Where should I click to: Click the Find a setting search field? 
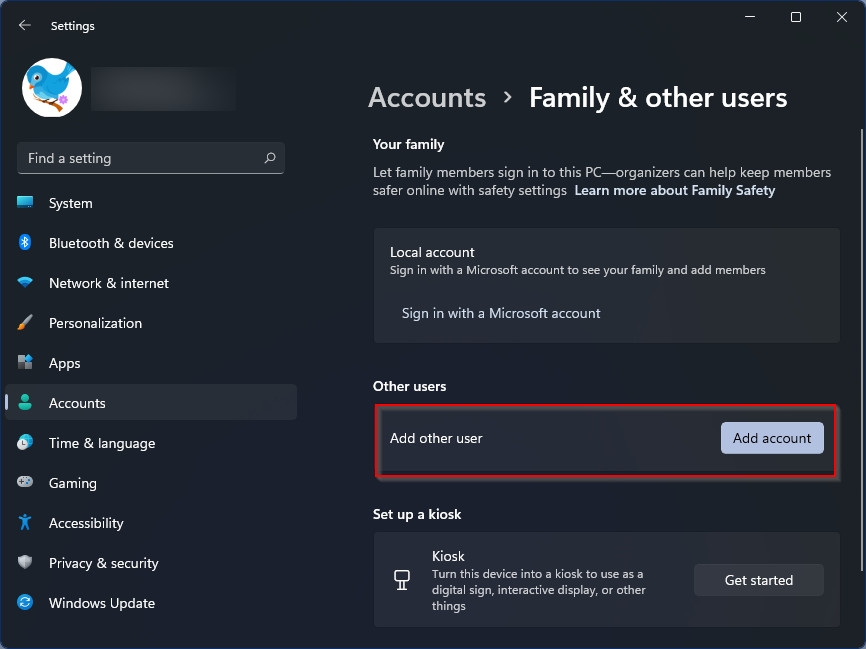click(x=151, y=159)
